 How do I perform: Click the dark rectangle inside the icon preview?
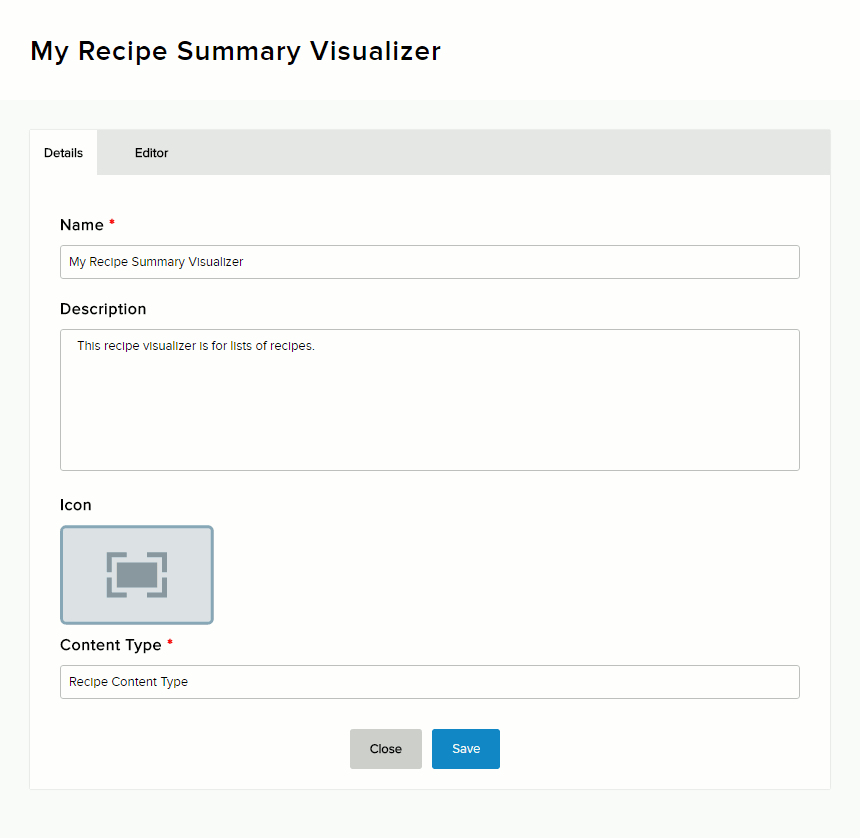[137, 575]
